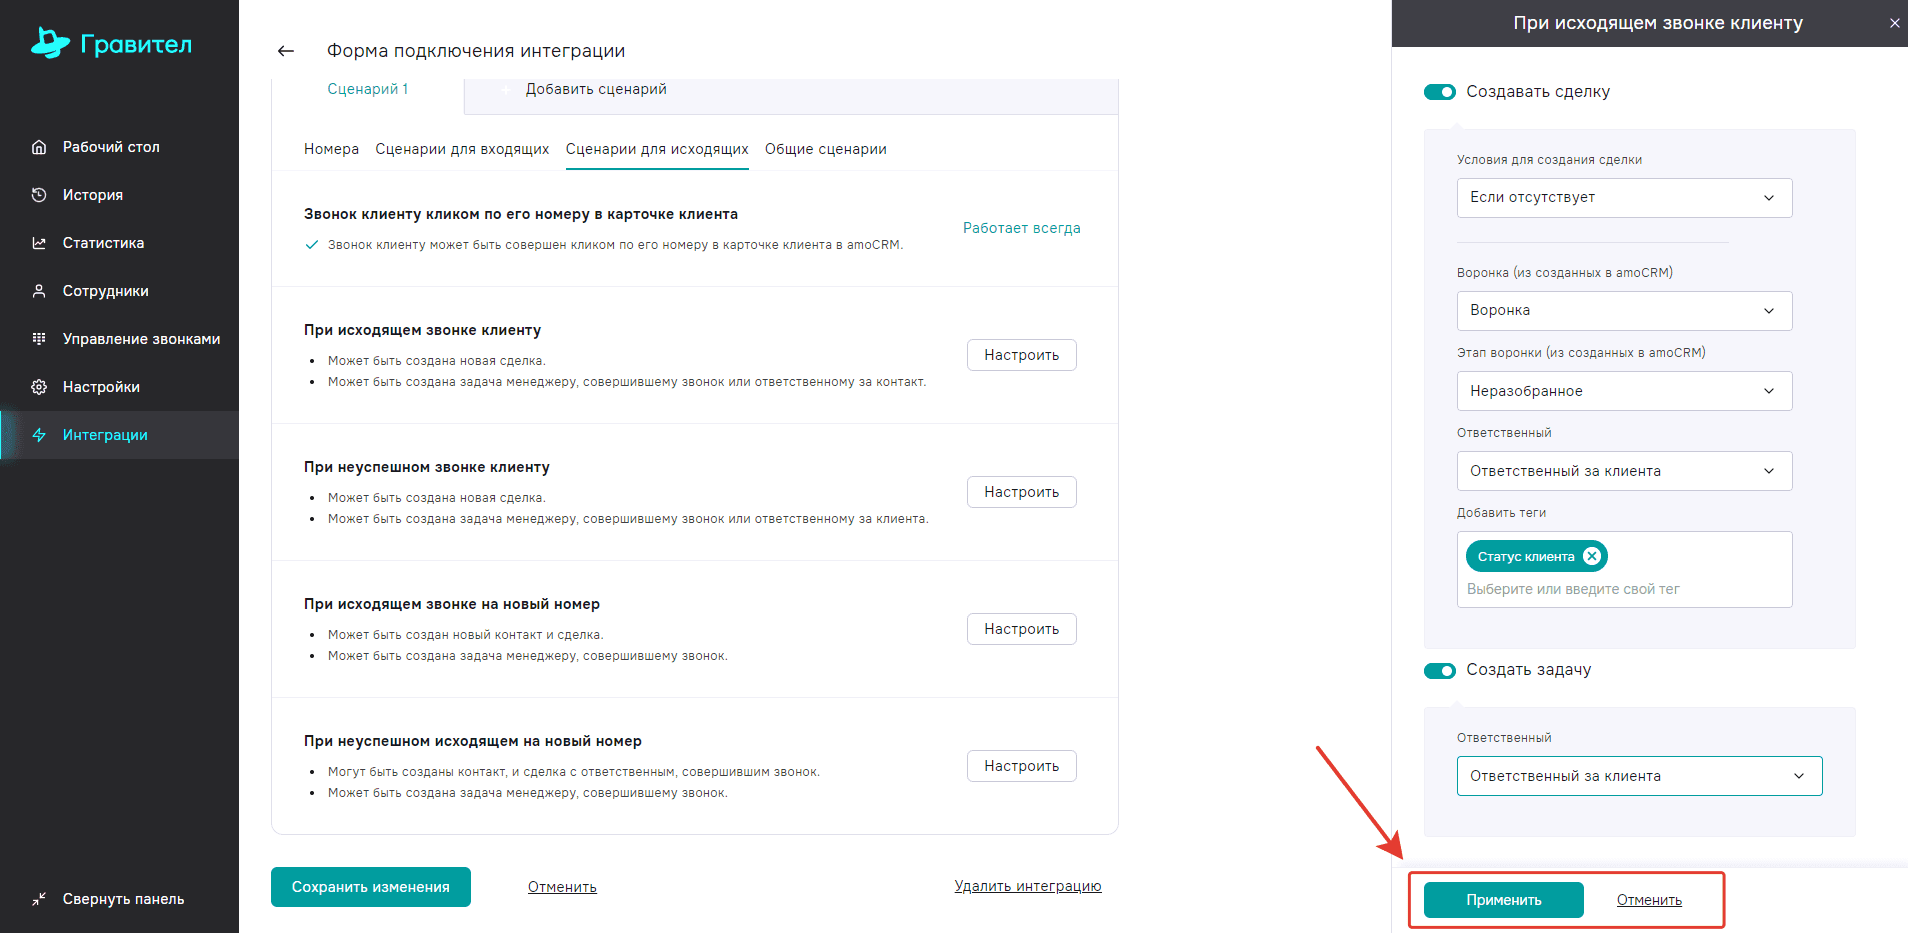Click the Настройки gear icon
Viewport: 1908px width, 933px height.
point(39,387)
